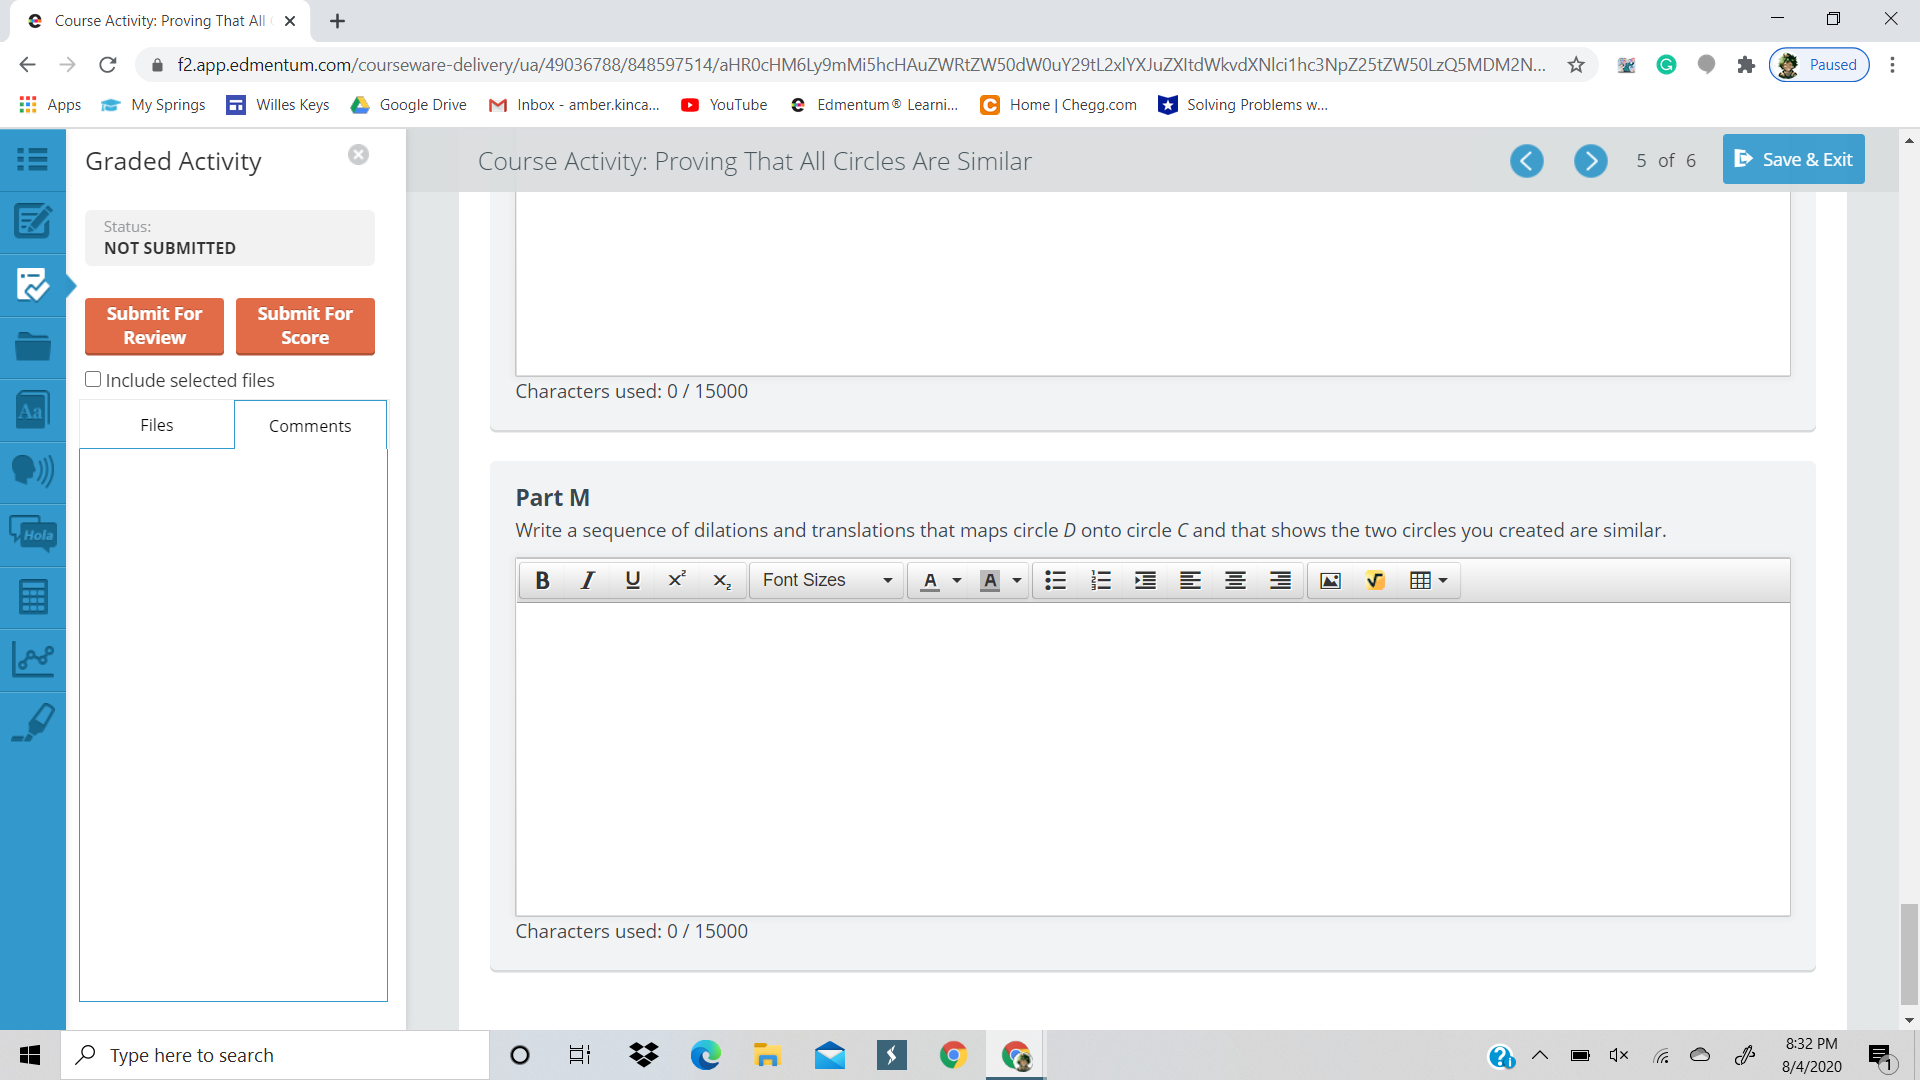
Task: Select the superscript formatting icon
Action: [677, 580]
